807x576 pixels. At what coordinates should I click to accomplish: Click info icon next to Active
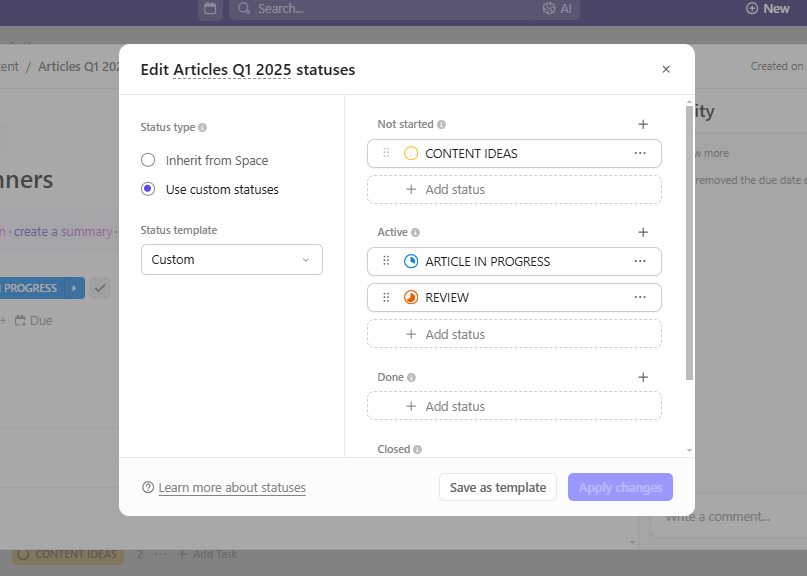pyautogui.click(x=415, y=232)
